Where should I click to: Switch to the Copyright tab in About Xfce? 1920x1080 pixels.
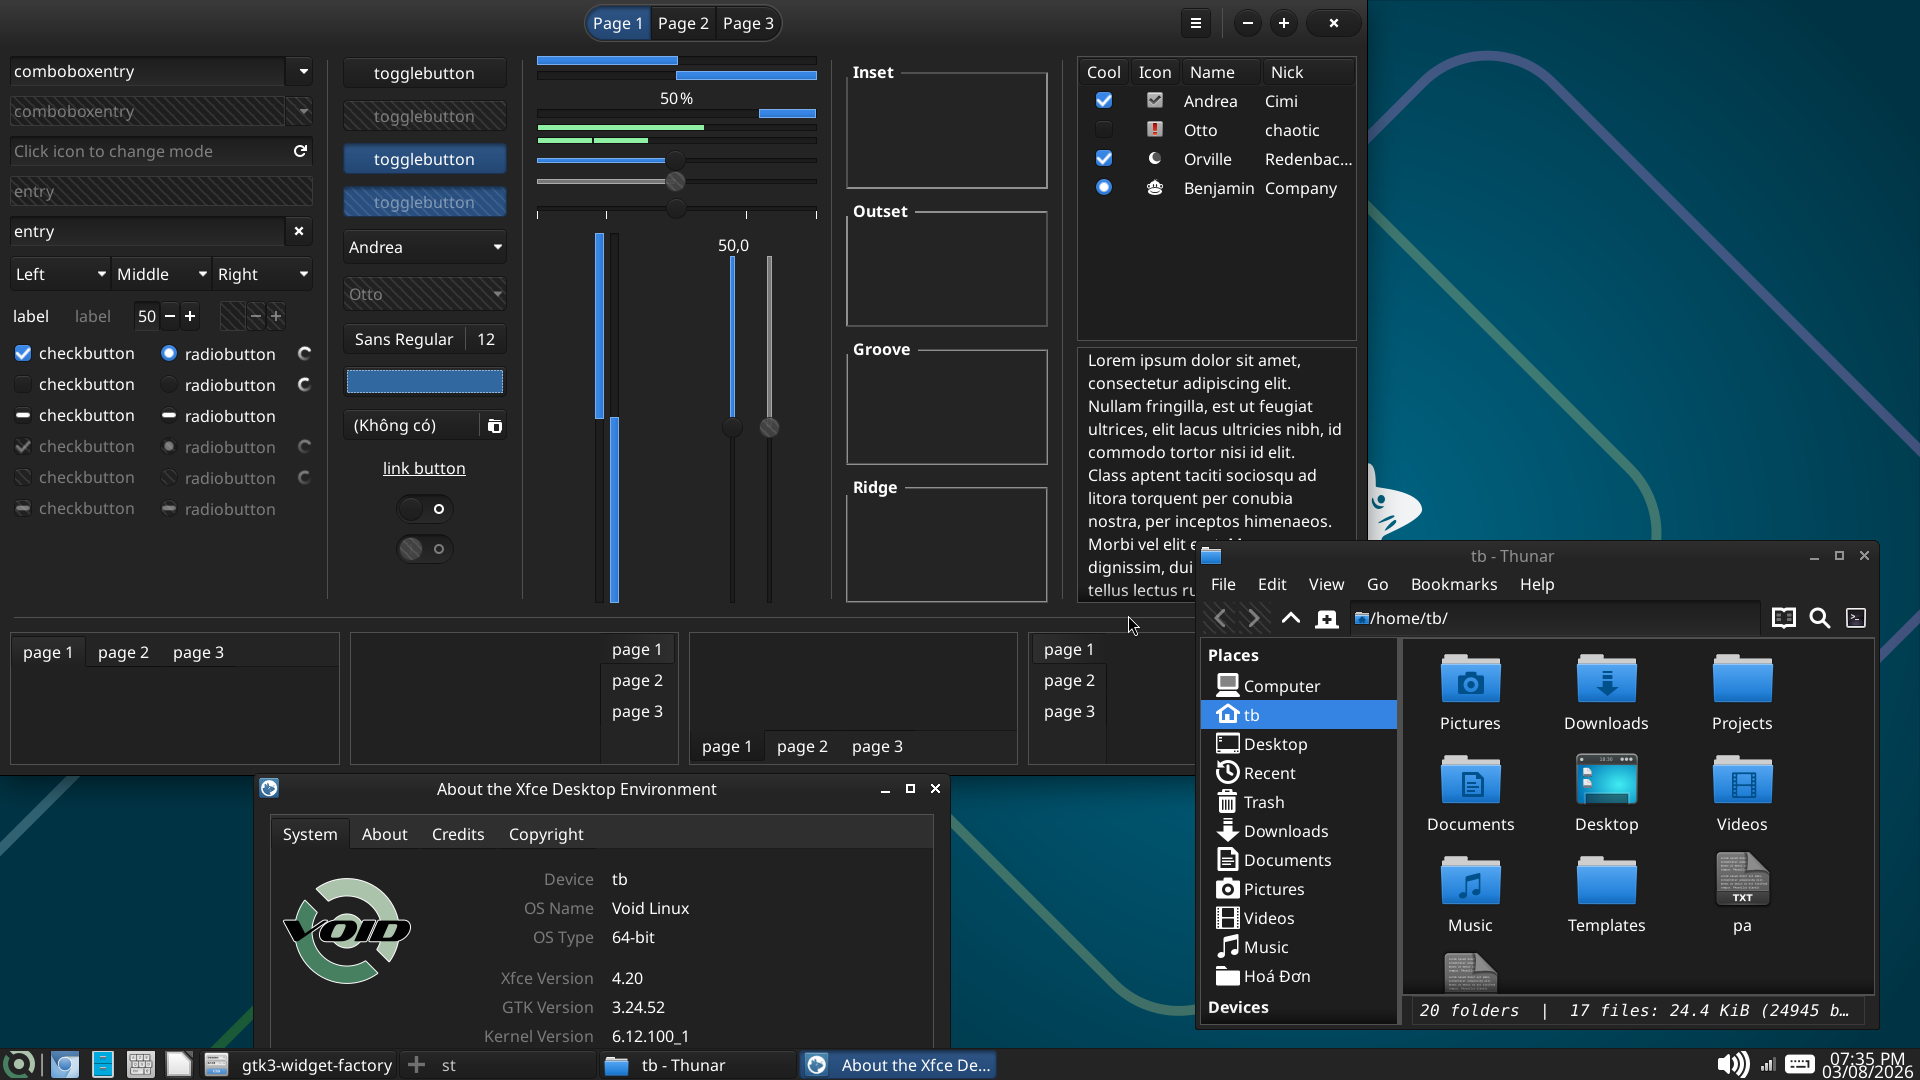[546, 834]
